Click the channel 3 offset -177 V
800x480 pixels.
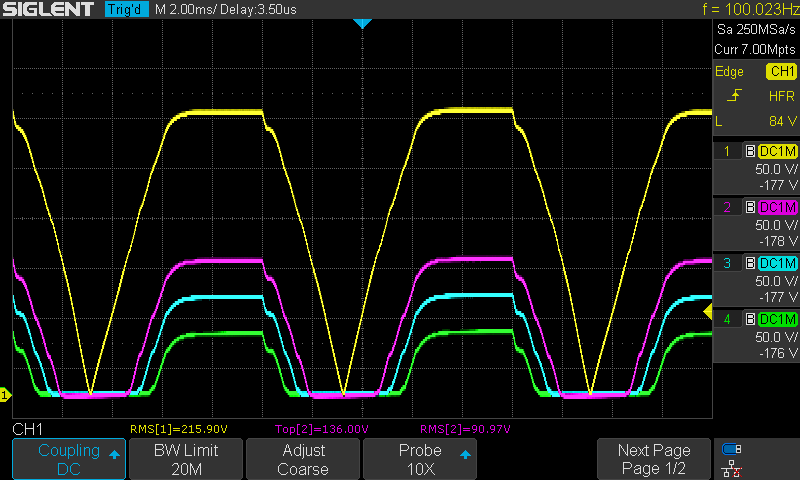[778, 297]
